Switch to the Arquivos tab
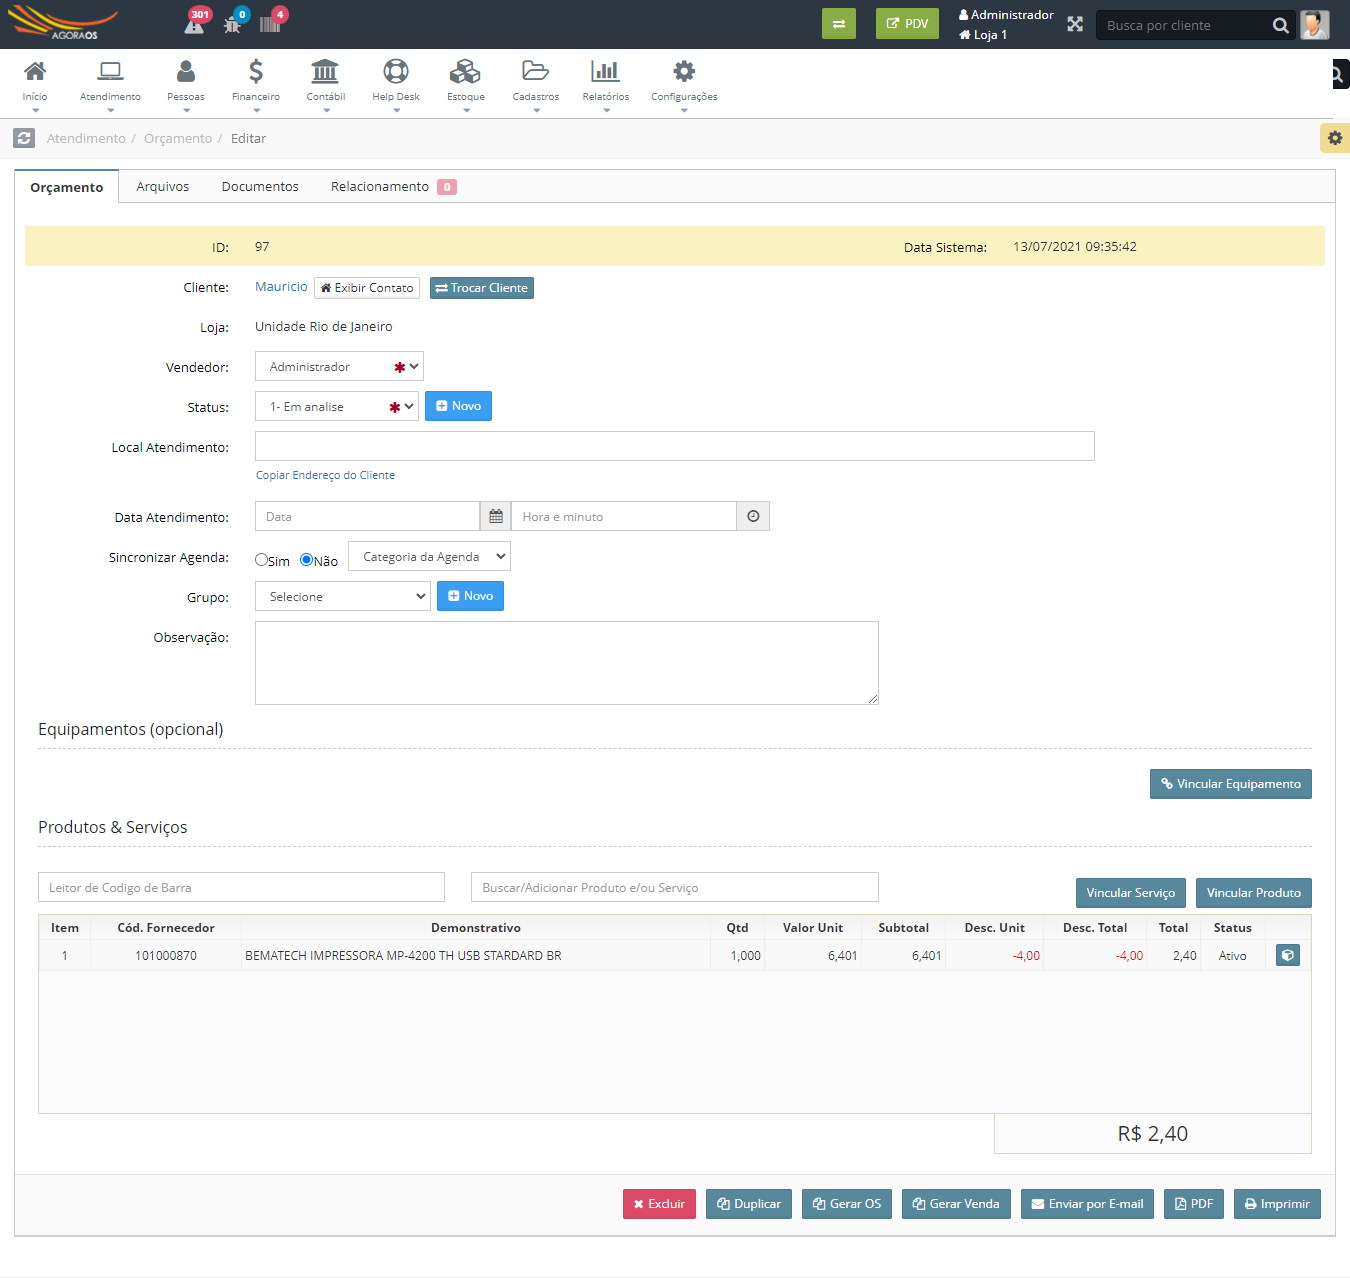Image resolution: width=1350 pixels, height=1278 pixels. [x=163, y=187]
